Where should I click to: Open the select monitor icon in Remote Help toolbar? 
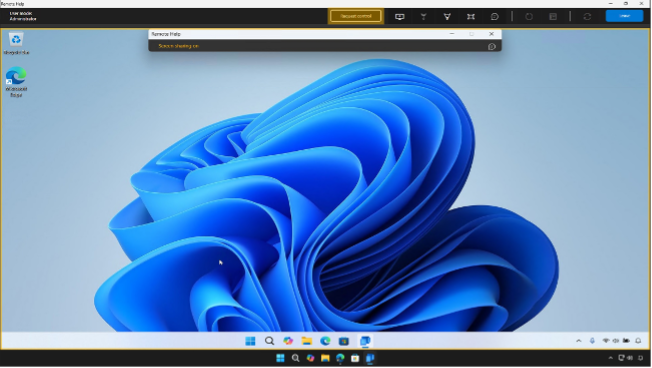click(x=400, y=17)
